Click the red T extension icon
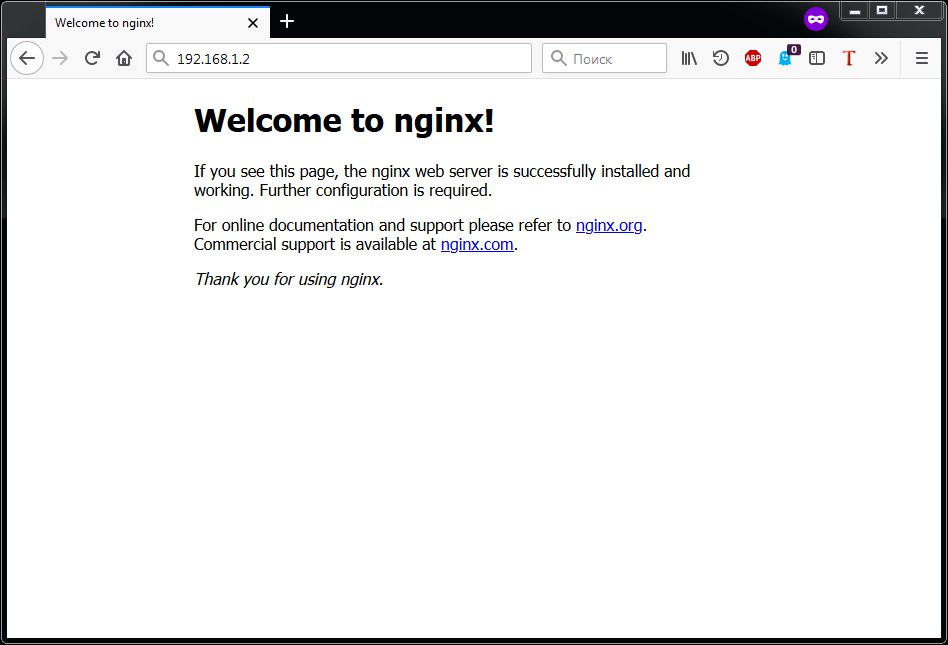This screenshot has width=948, height=645. coord(849,58)
